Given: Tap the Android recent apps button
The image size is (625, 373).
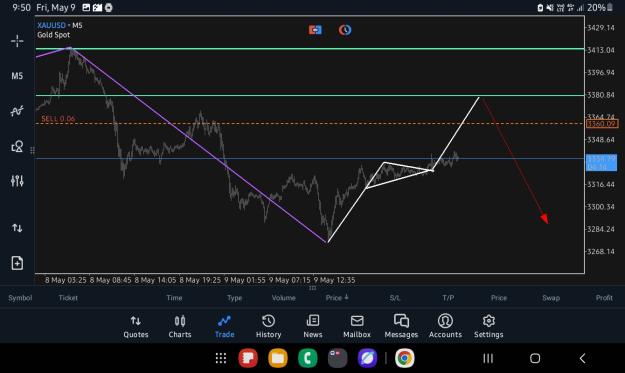Looking at the screenshot, I should tap(488, 358).
